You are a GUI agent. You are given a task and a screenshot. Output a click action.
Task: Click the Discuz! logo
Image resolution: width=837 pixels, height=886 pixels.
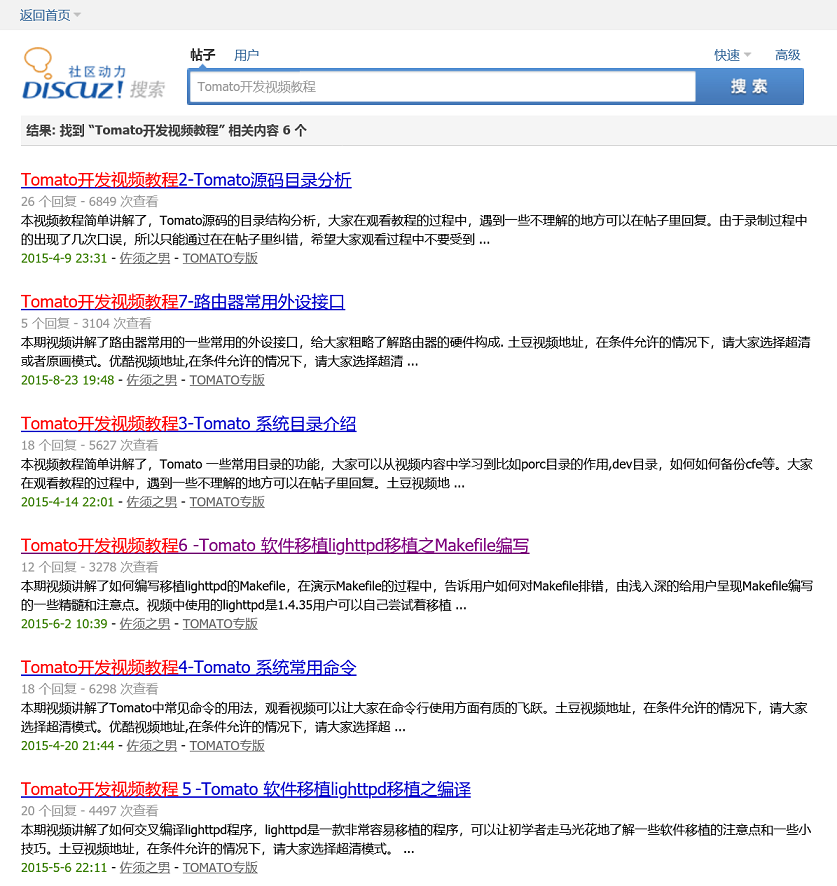pos(94,75)
